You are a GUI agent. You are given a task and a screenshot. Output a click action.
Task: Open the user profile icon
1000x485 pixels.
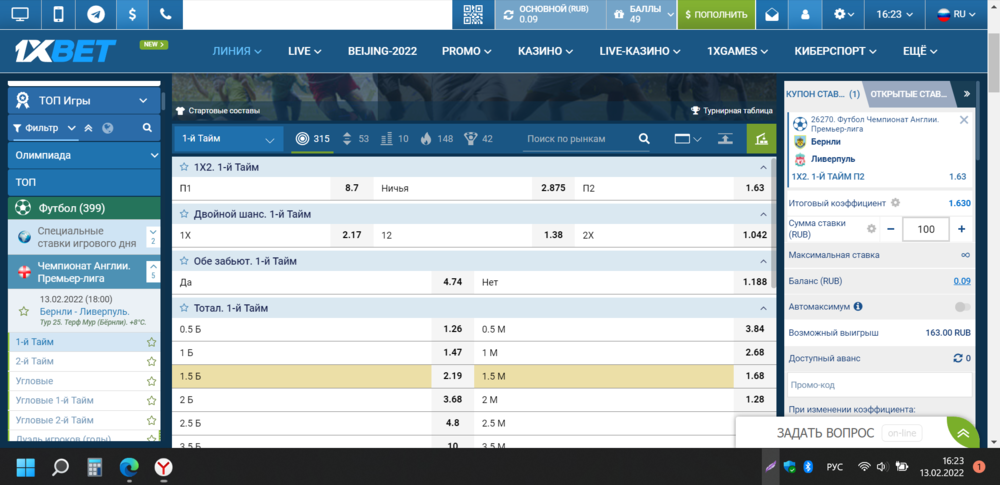tap(805, 15)
